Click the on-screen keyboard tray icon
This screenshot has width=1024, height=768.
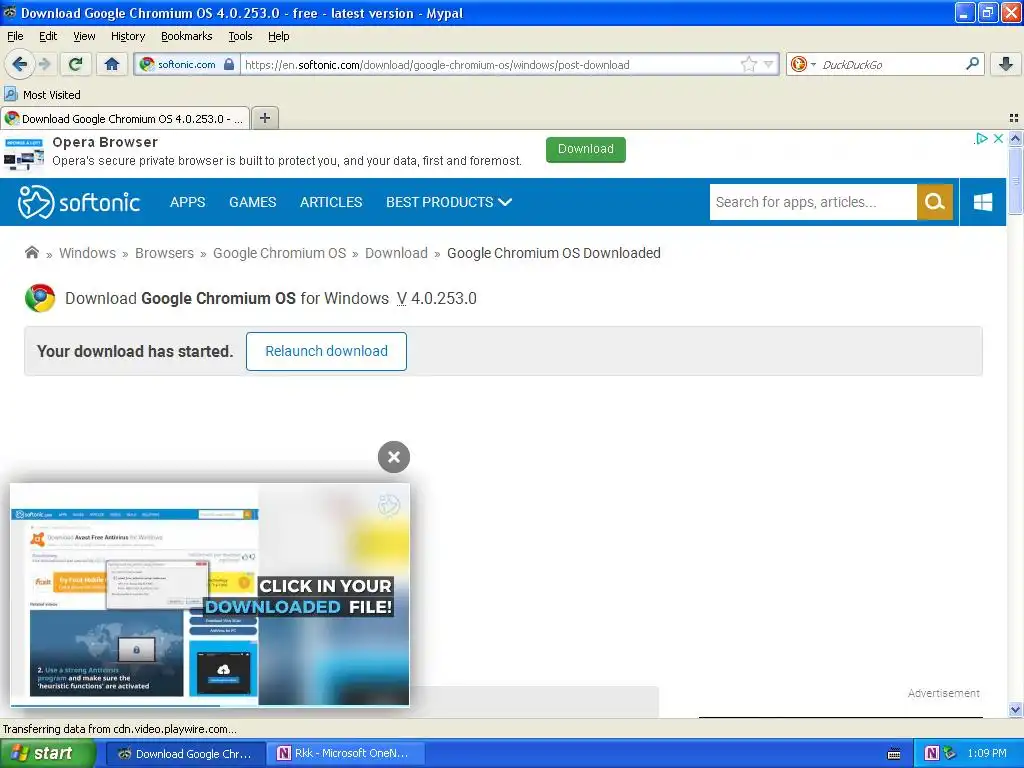tap(894, 754)
